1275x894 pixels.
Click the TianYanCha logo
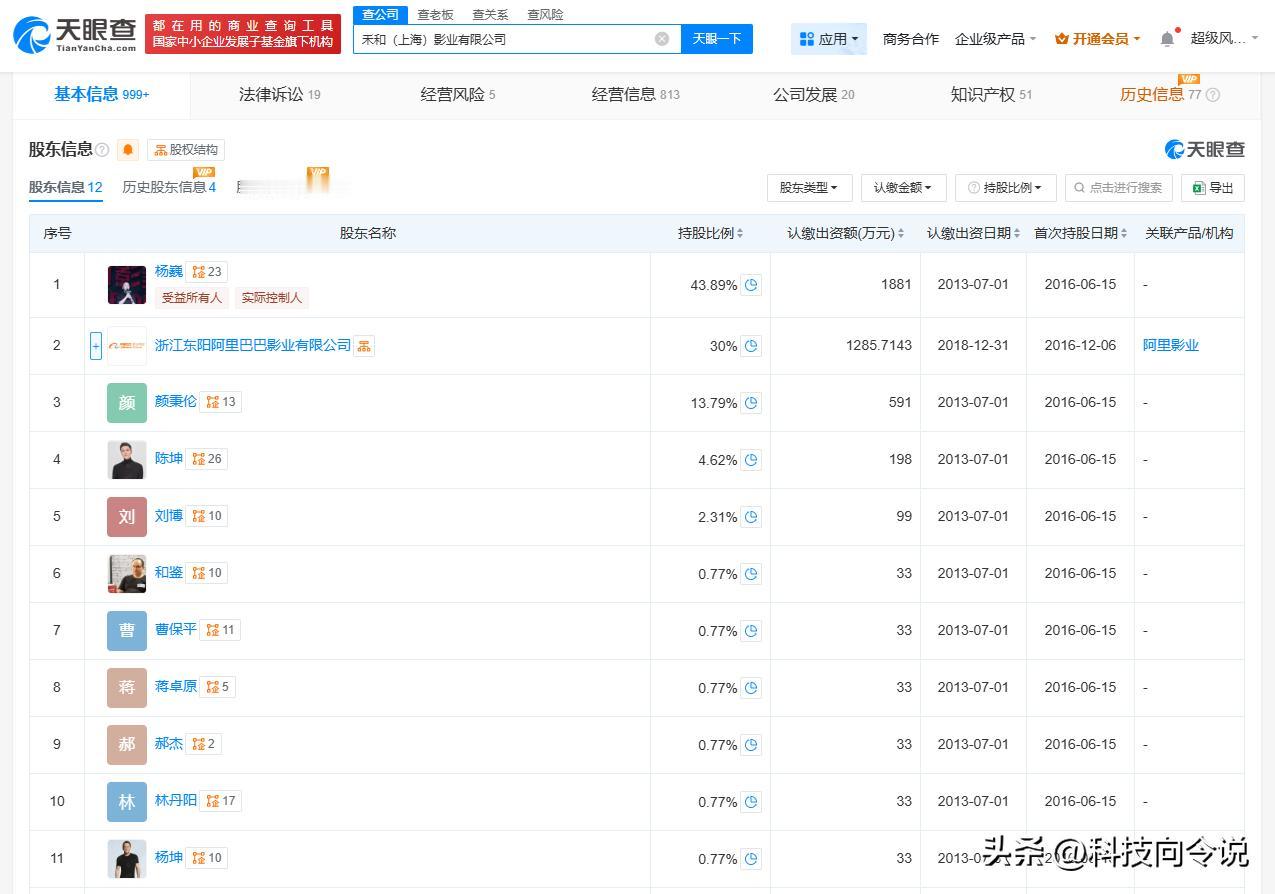pos(75,35)
